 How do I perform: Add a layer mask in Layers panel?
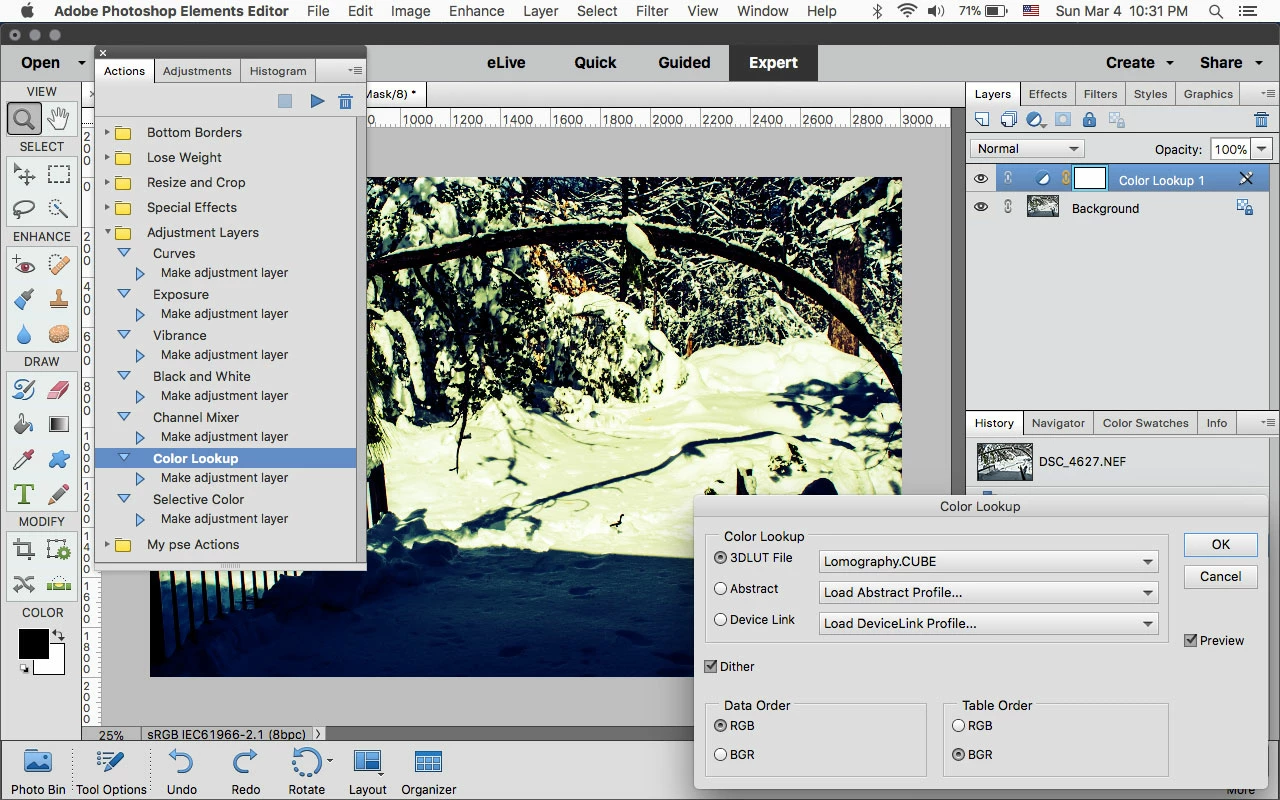pos(1063,120)
